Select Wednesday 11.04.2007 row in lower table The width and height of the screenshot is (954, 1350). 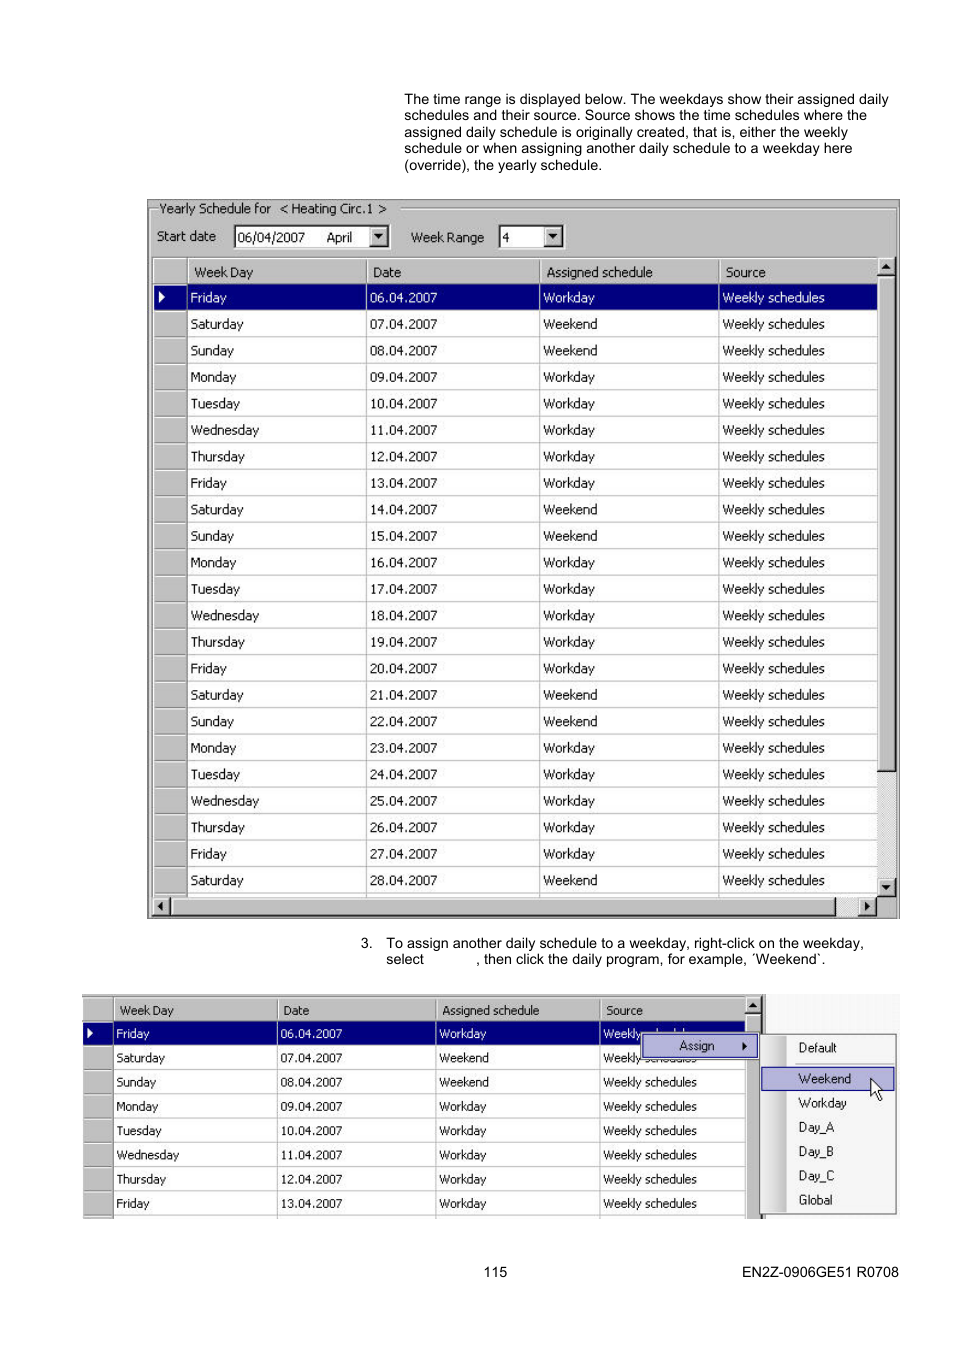(x=414, y=1155)
